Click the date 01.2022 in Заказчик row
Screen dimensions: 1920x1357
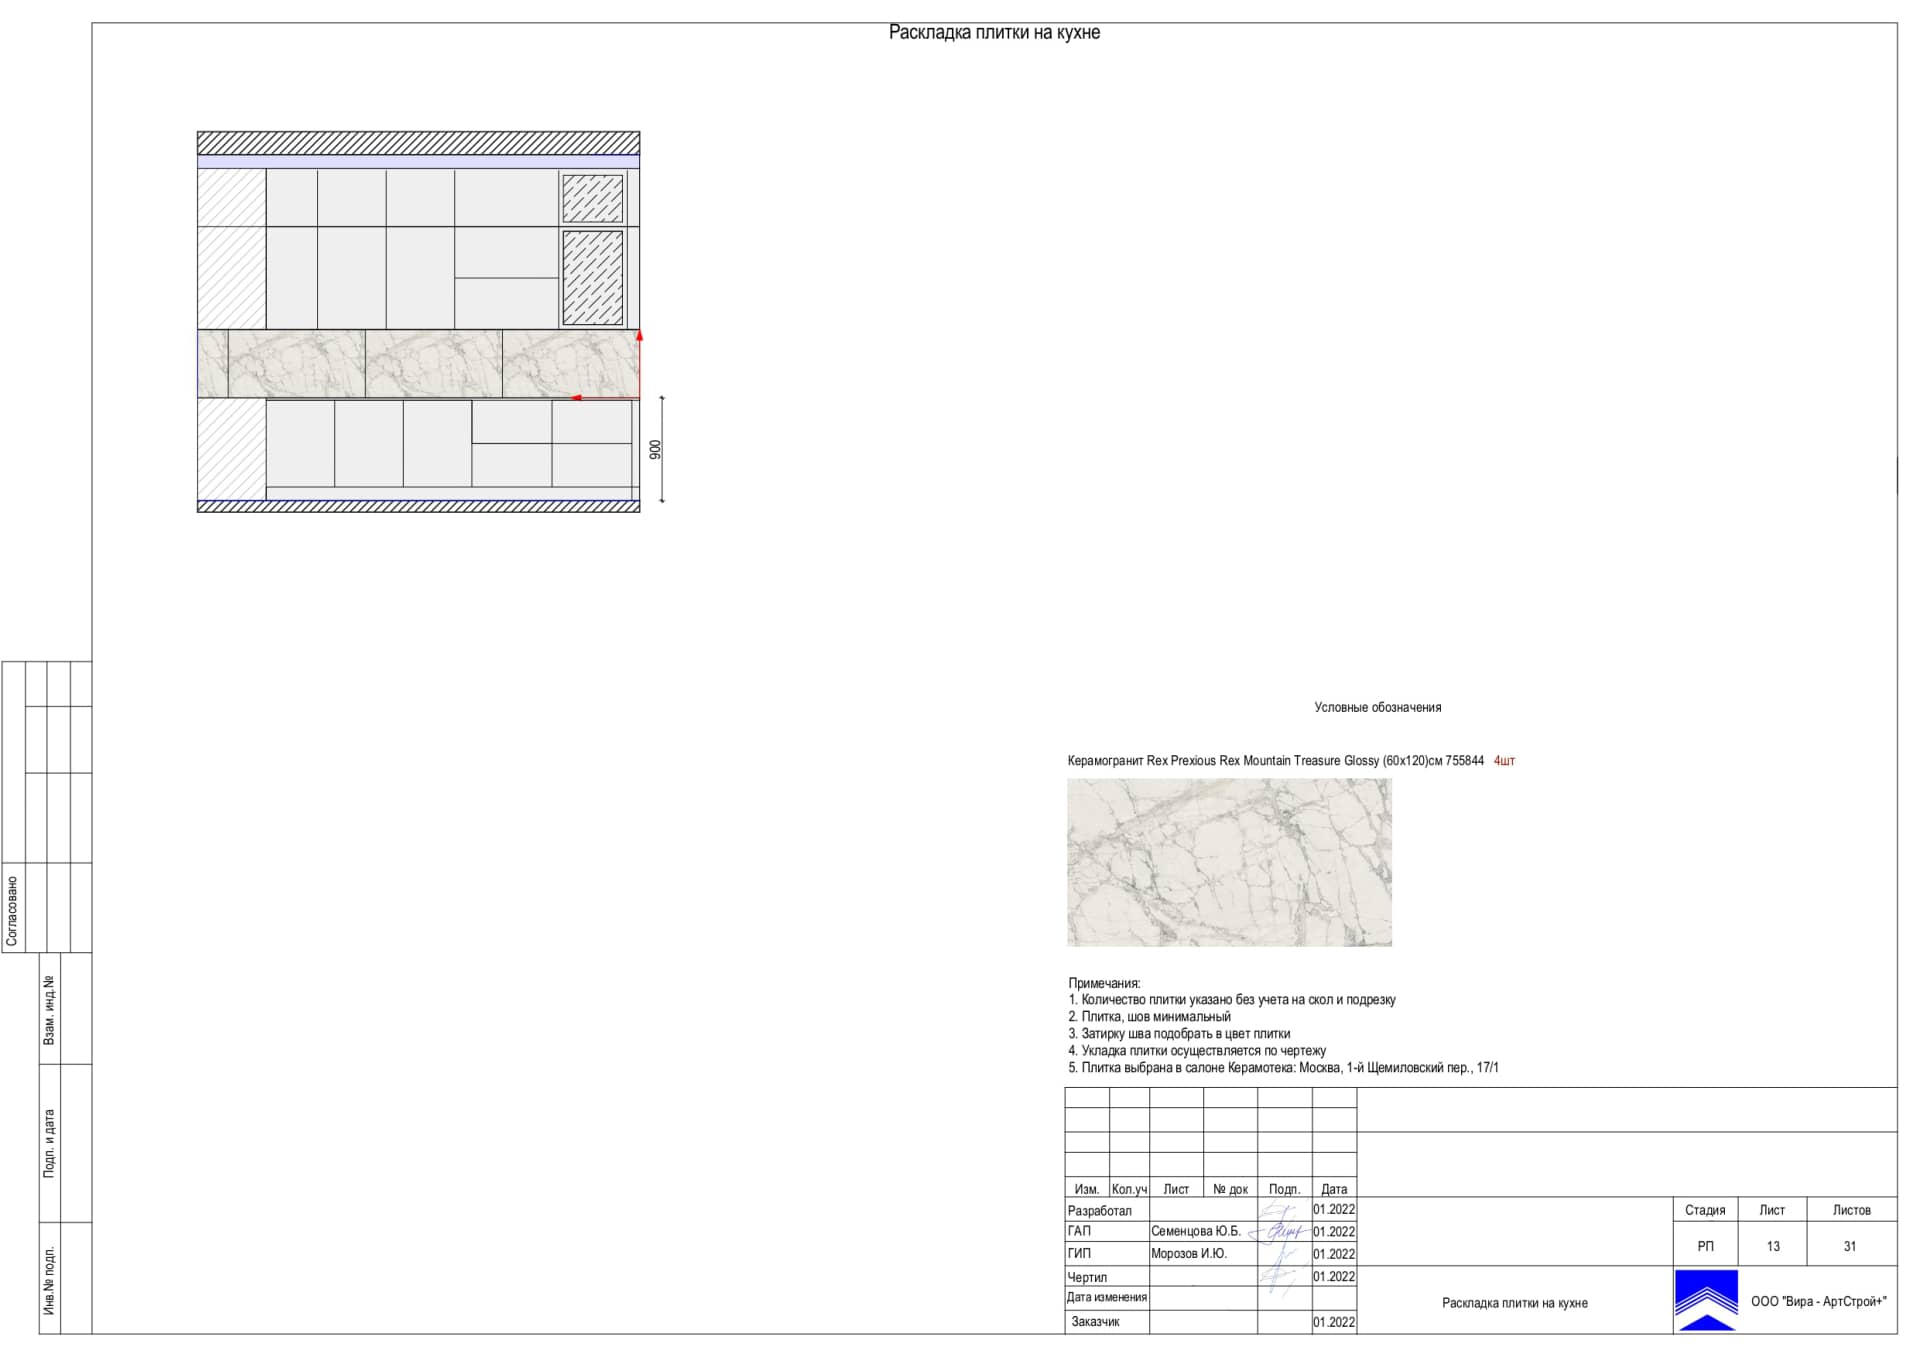click(x=1334, y=1322)
